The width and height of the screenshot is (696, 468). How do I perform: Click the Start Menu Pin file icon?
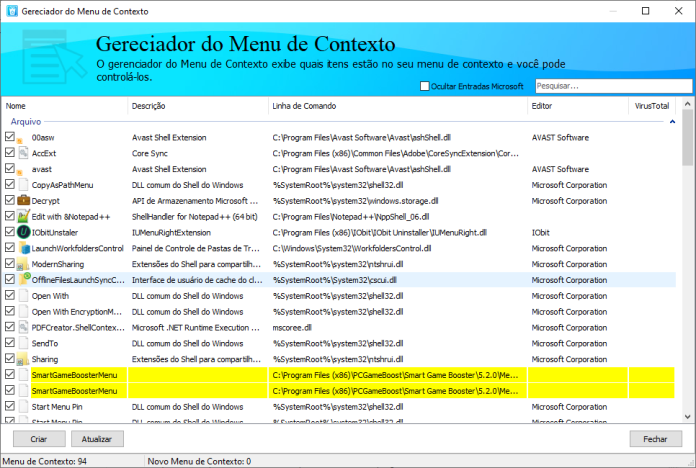(x=24, y=407)
